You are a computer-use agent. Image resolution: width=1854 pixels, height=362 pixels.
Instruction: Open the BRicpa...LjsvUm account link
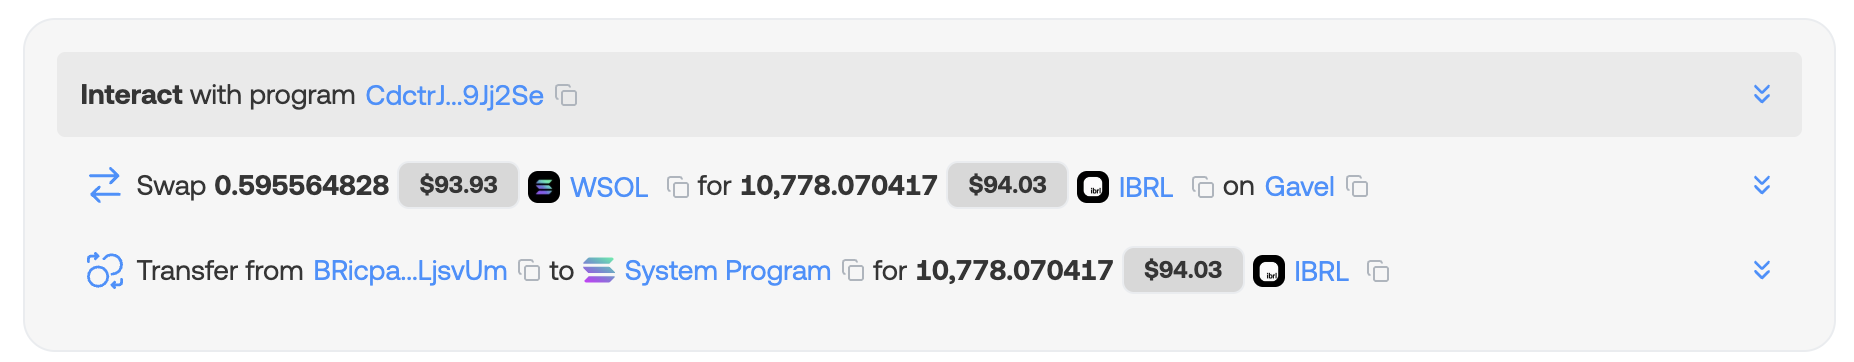pos(410,271)
